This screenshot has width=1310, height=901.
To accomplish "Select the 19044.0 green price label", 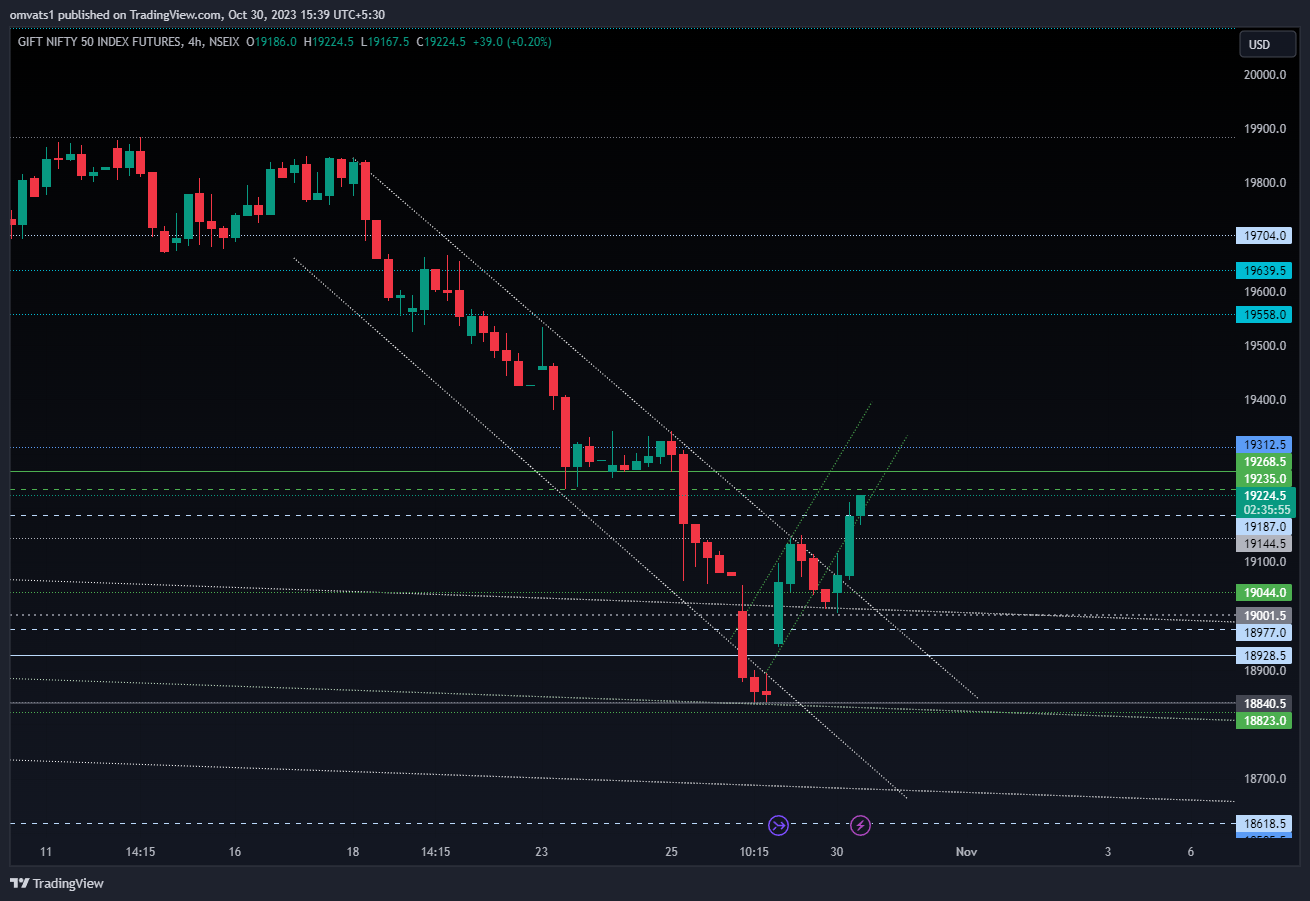I will [1264, 592].
